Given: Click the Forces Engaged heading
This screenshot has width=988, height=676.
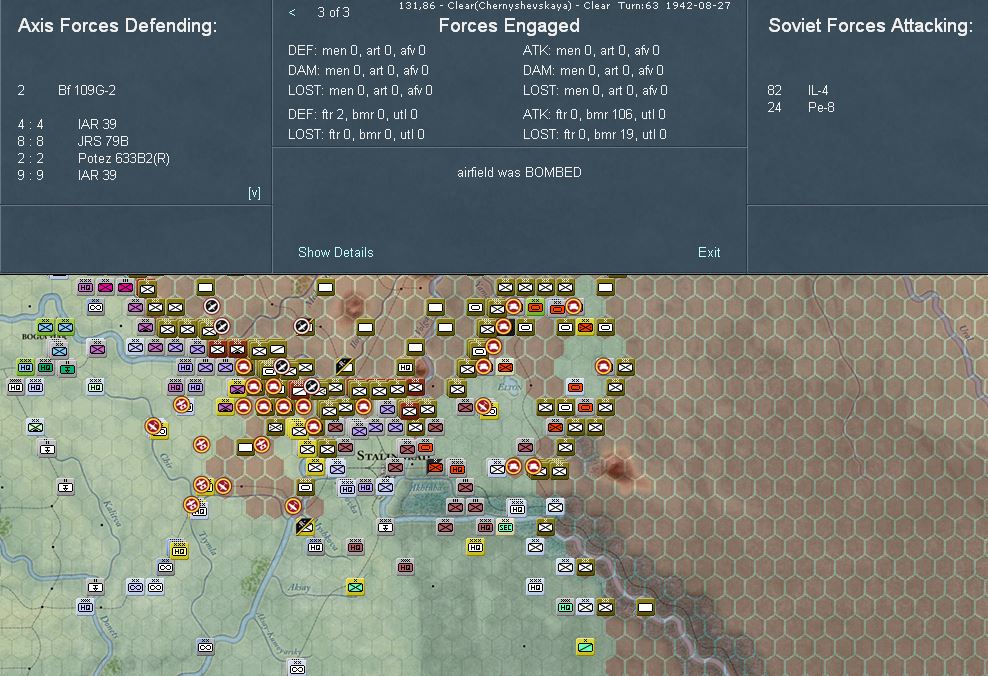Looking at the screenshot, I should coord(509,25).
